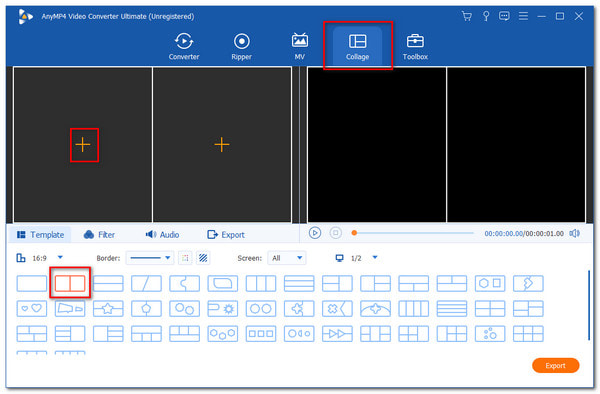Play the collage preview
The width and height of the screenshot is (600, 394).
(315, 233)
